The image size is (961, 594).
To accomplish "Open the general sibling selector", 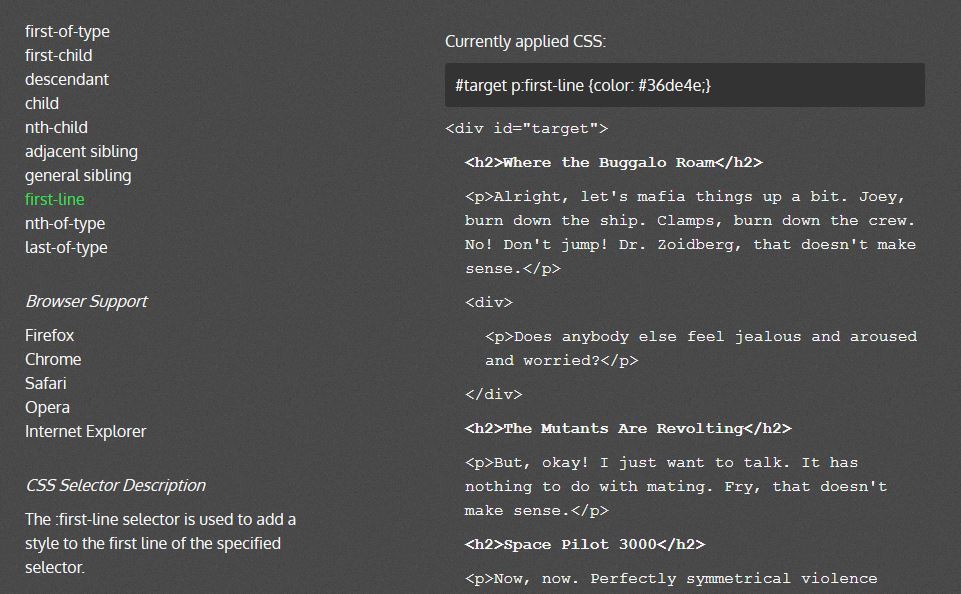I will pyautogui.click(x=78, y=175).
